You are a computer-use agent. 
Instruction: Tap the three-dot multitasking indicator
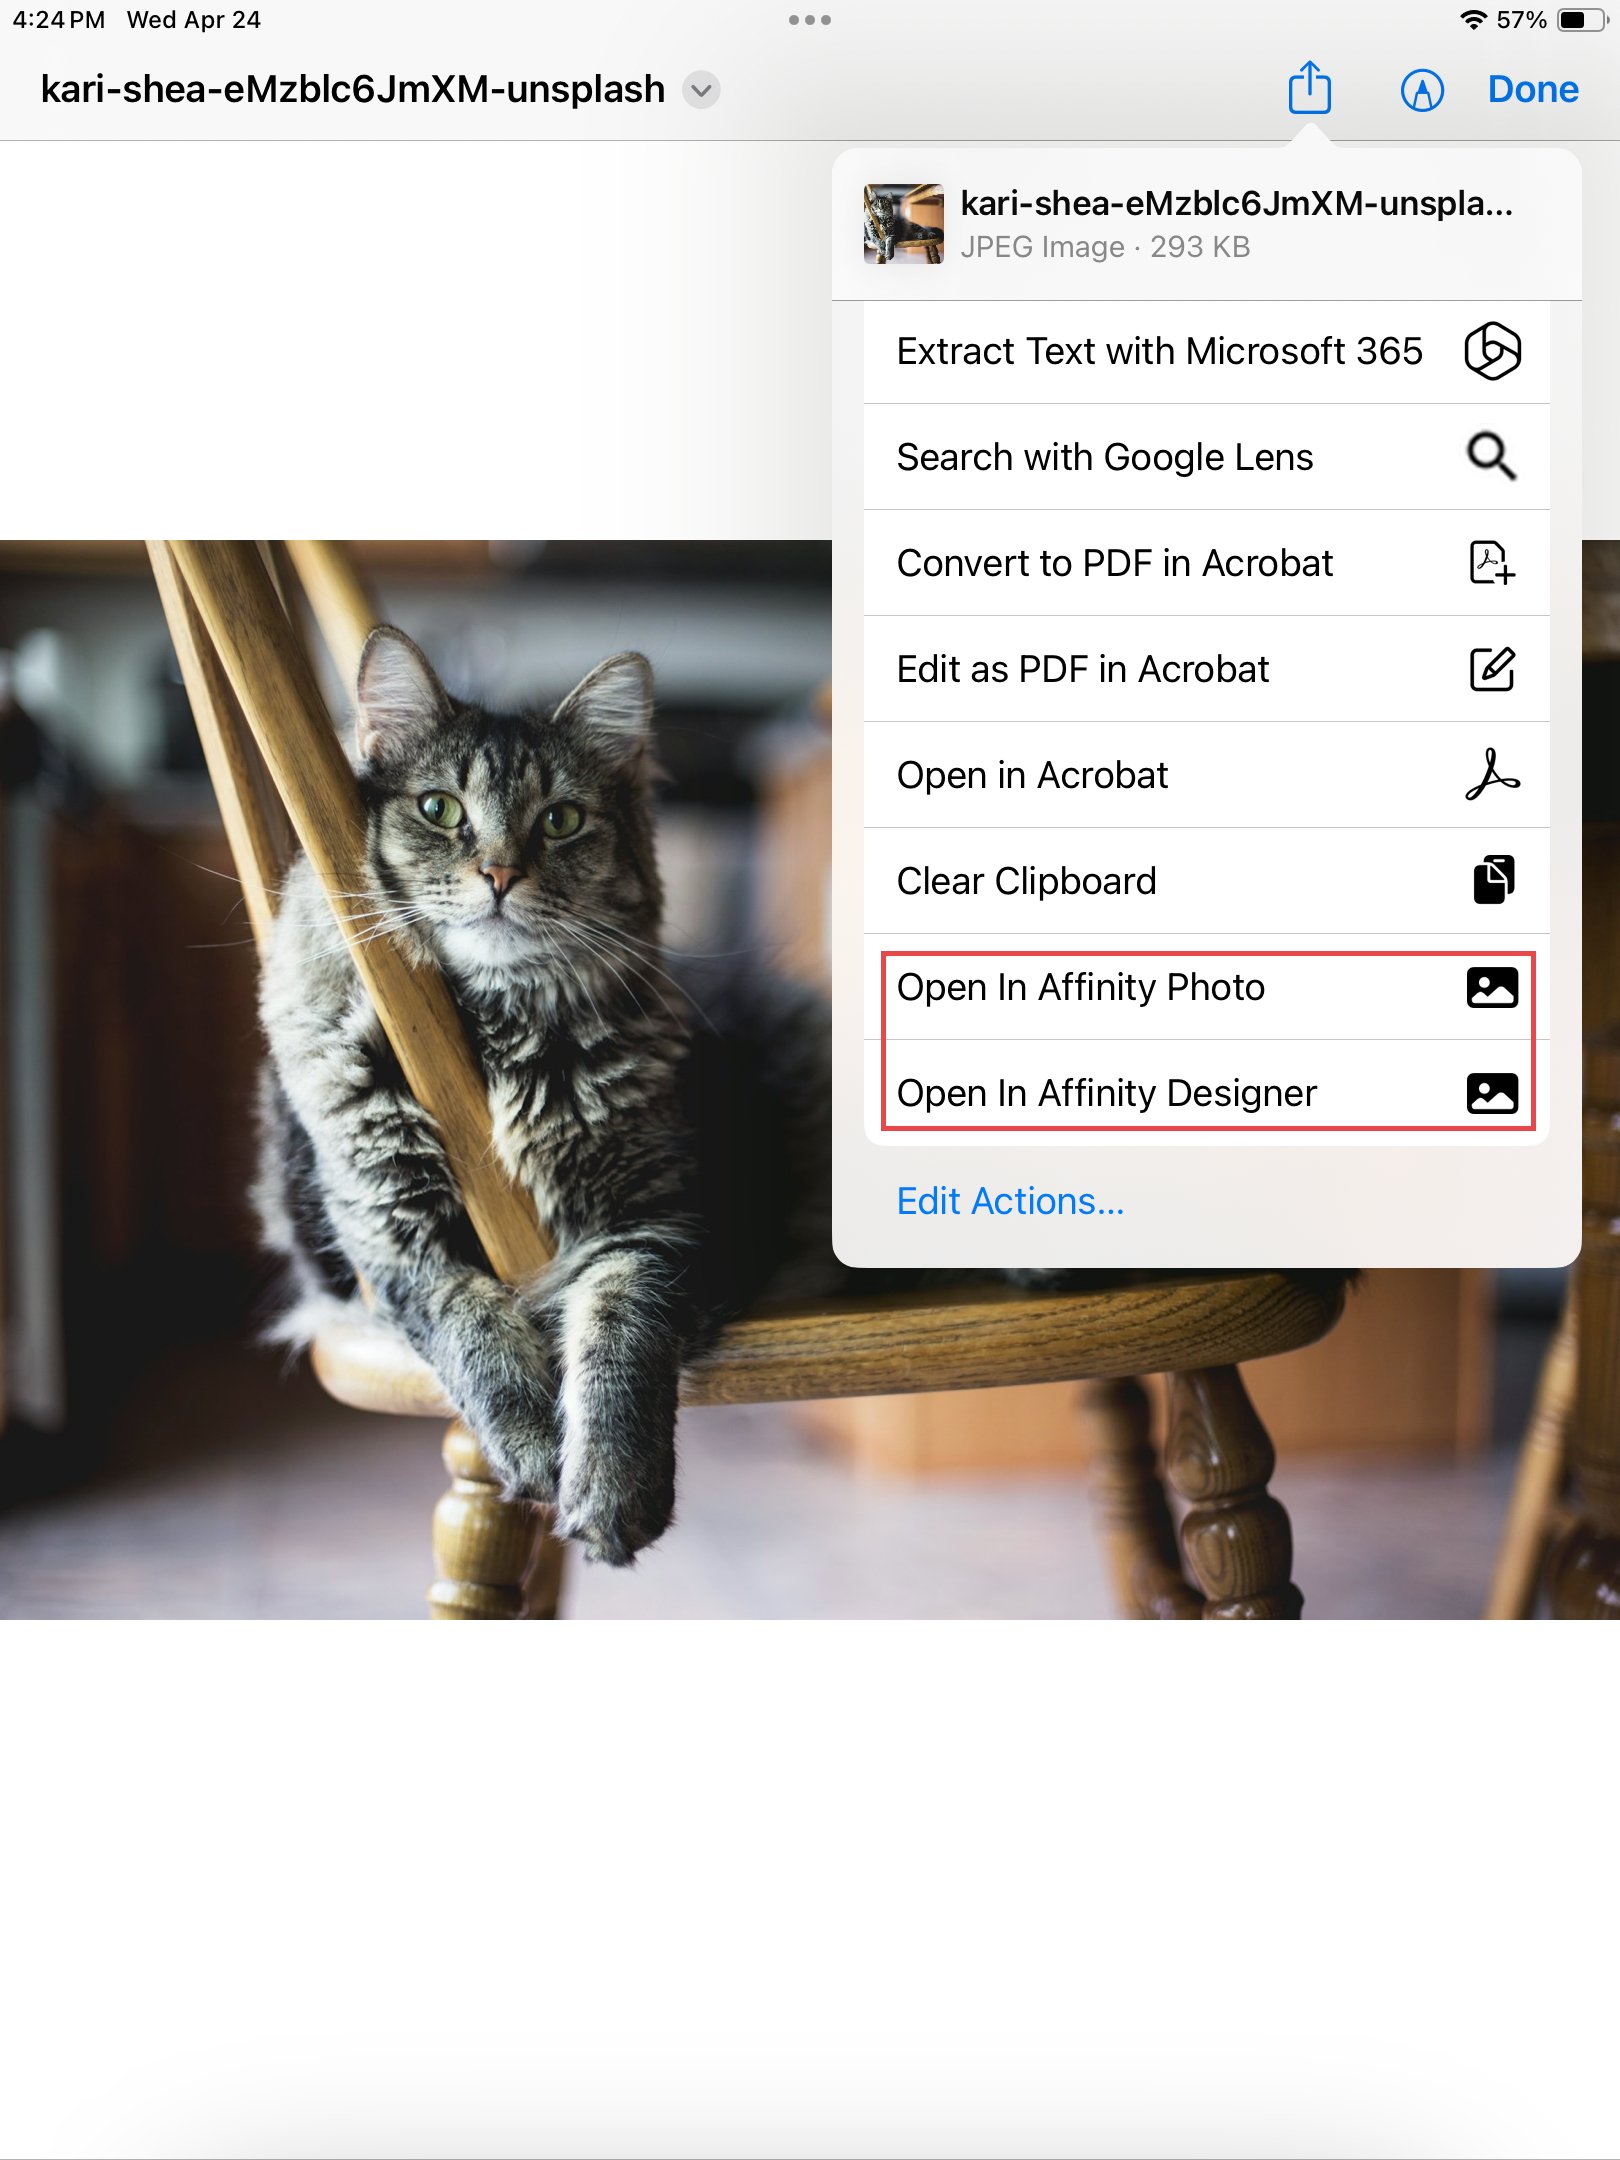tap(809, 20)
